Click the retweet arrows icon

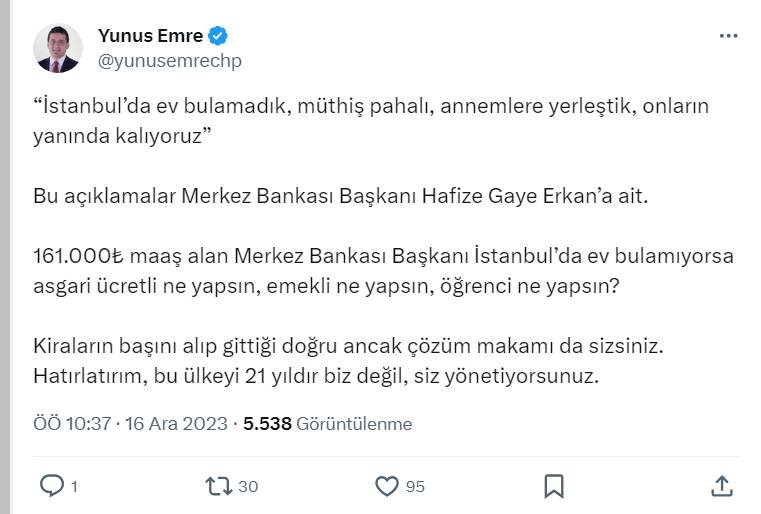pyautogui.click(x=216, y=486)
